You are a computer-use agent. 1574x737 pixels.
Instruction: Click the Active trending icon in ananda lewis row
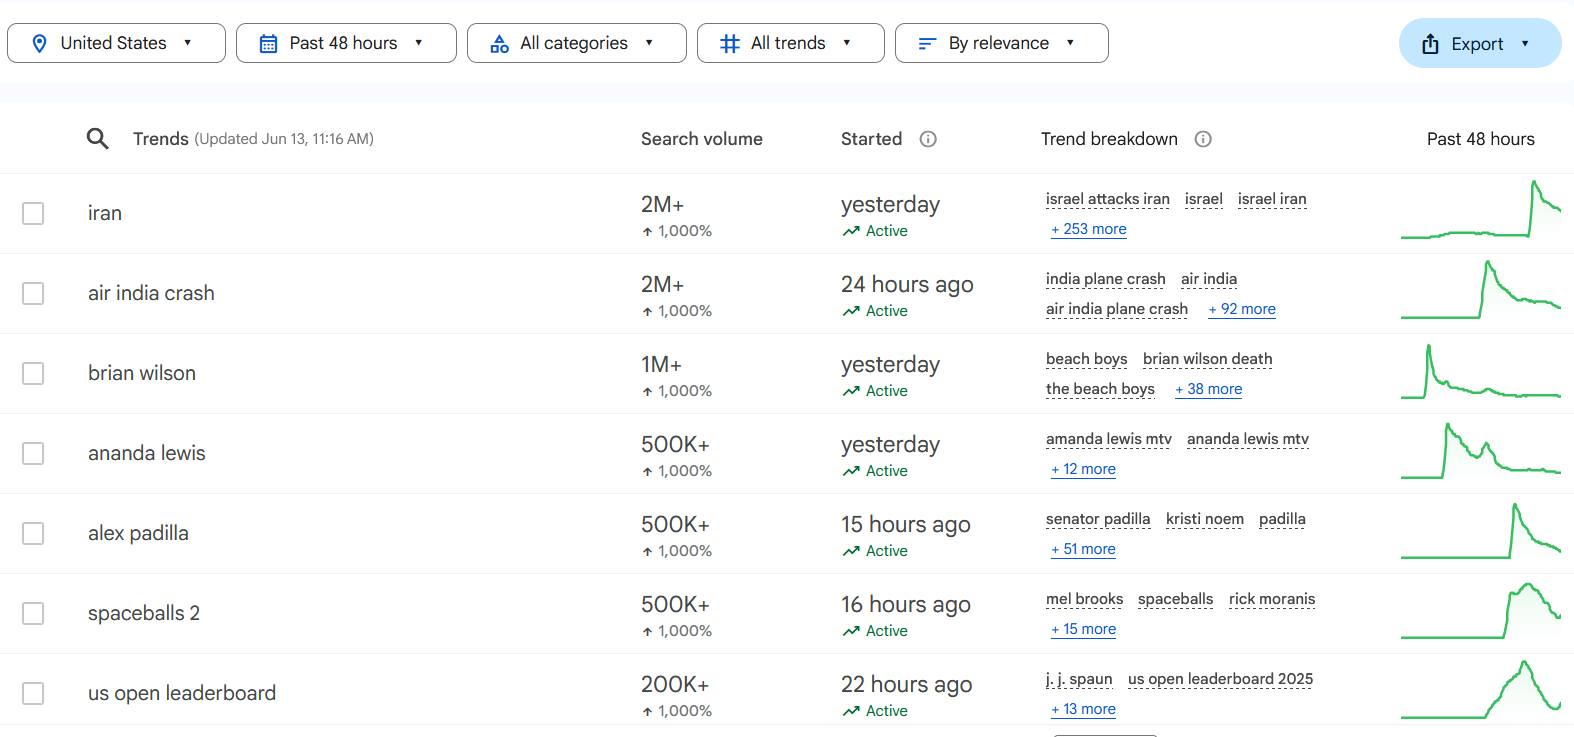tap(851, 471)
